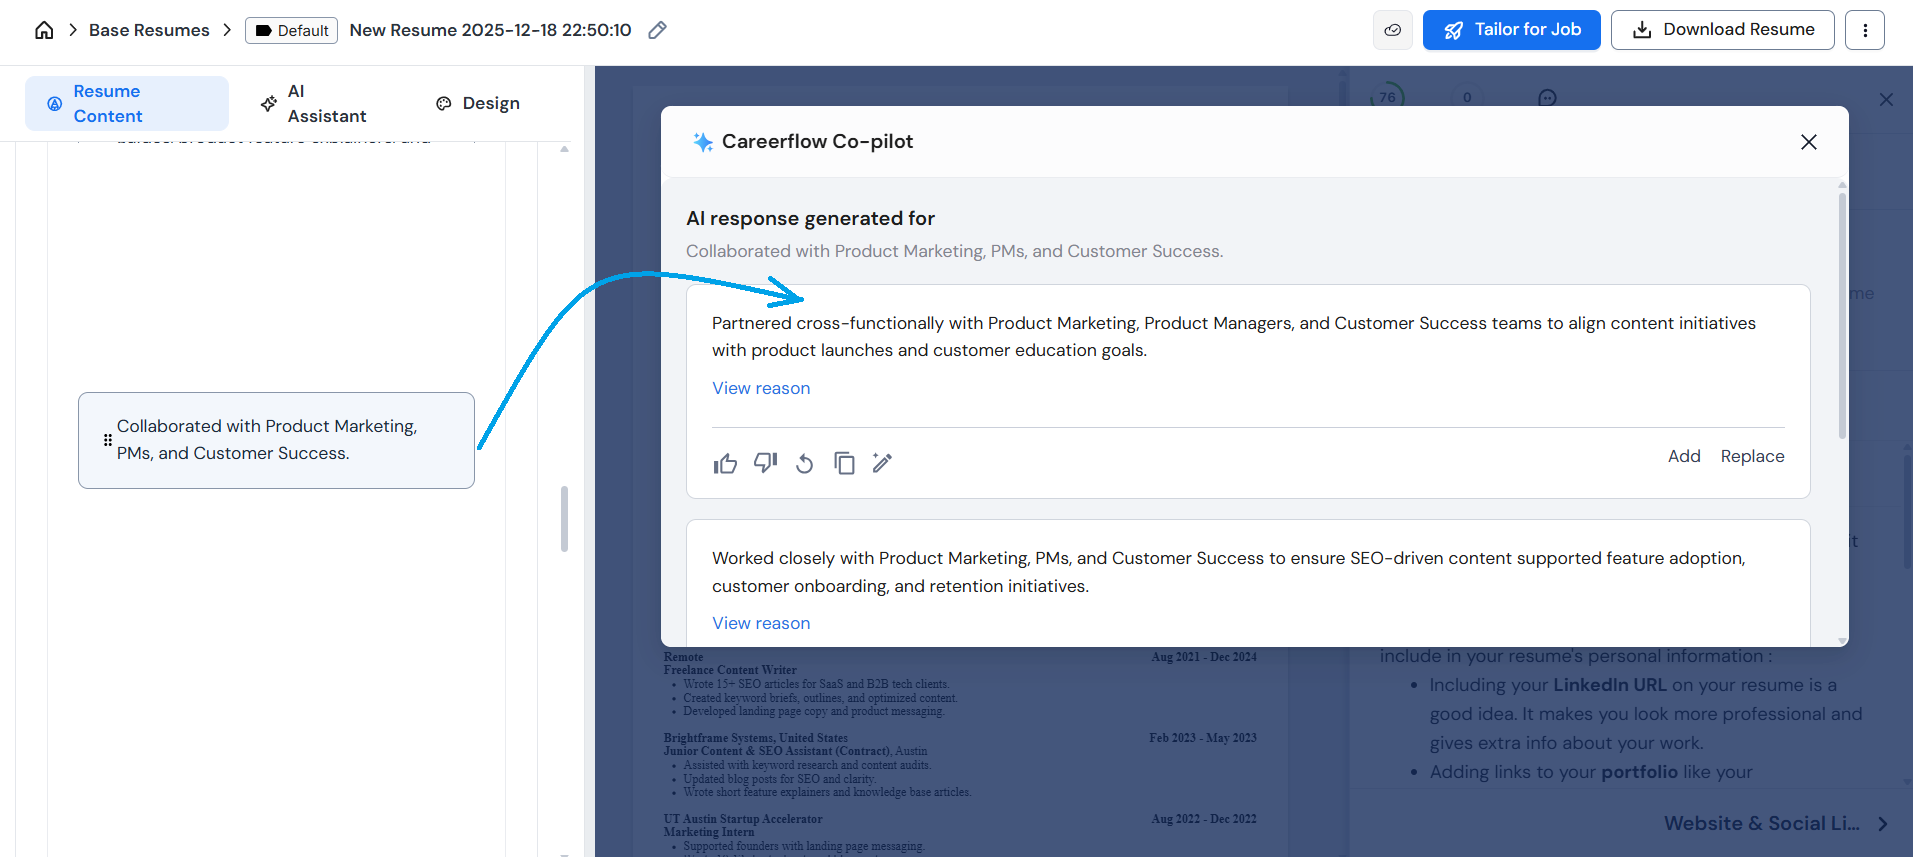The width and height of the screenshot is (1913, 857).
Task: Edit resume name with the pencil icon
Action: point(657,30)
